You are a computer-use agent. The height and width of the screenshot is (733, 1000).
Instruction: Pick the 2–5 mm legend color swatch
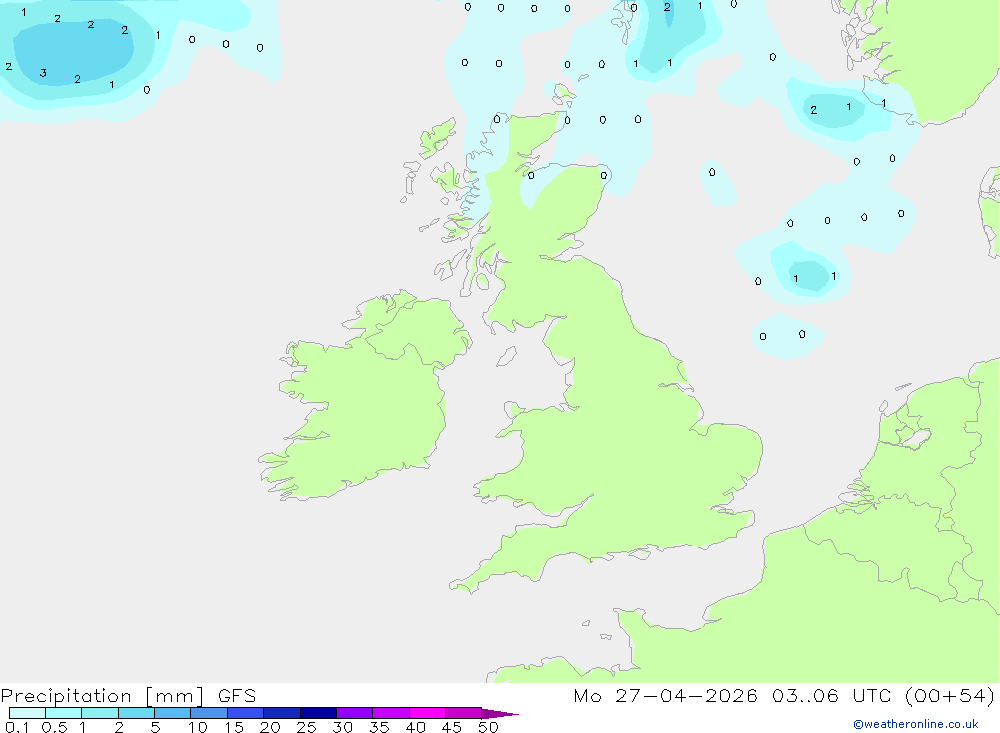click(136, 713)
